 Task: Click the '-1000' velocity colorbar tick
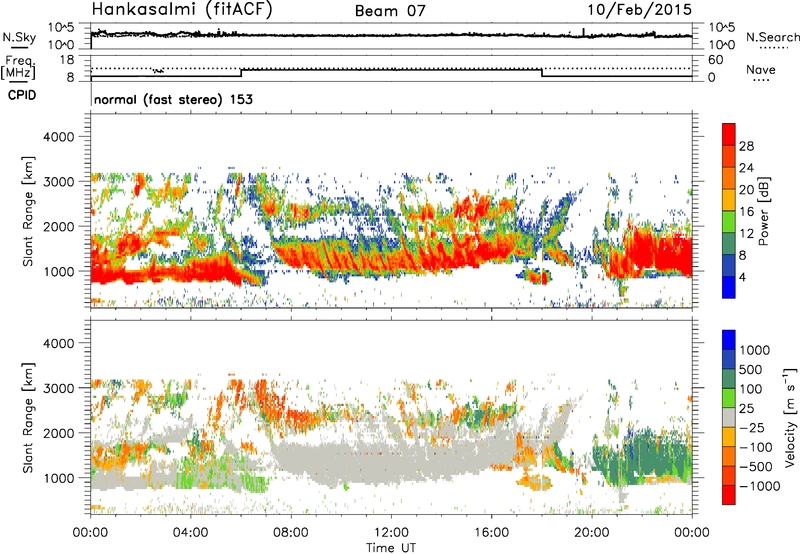[x=759, y=486]
